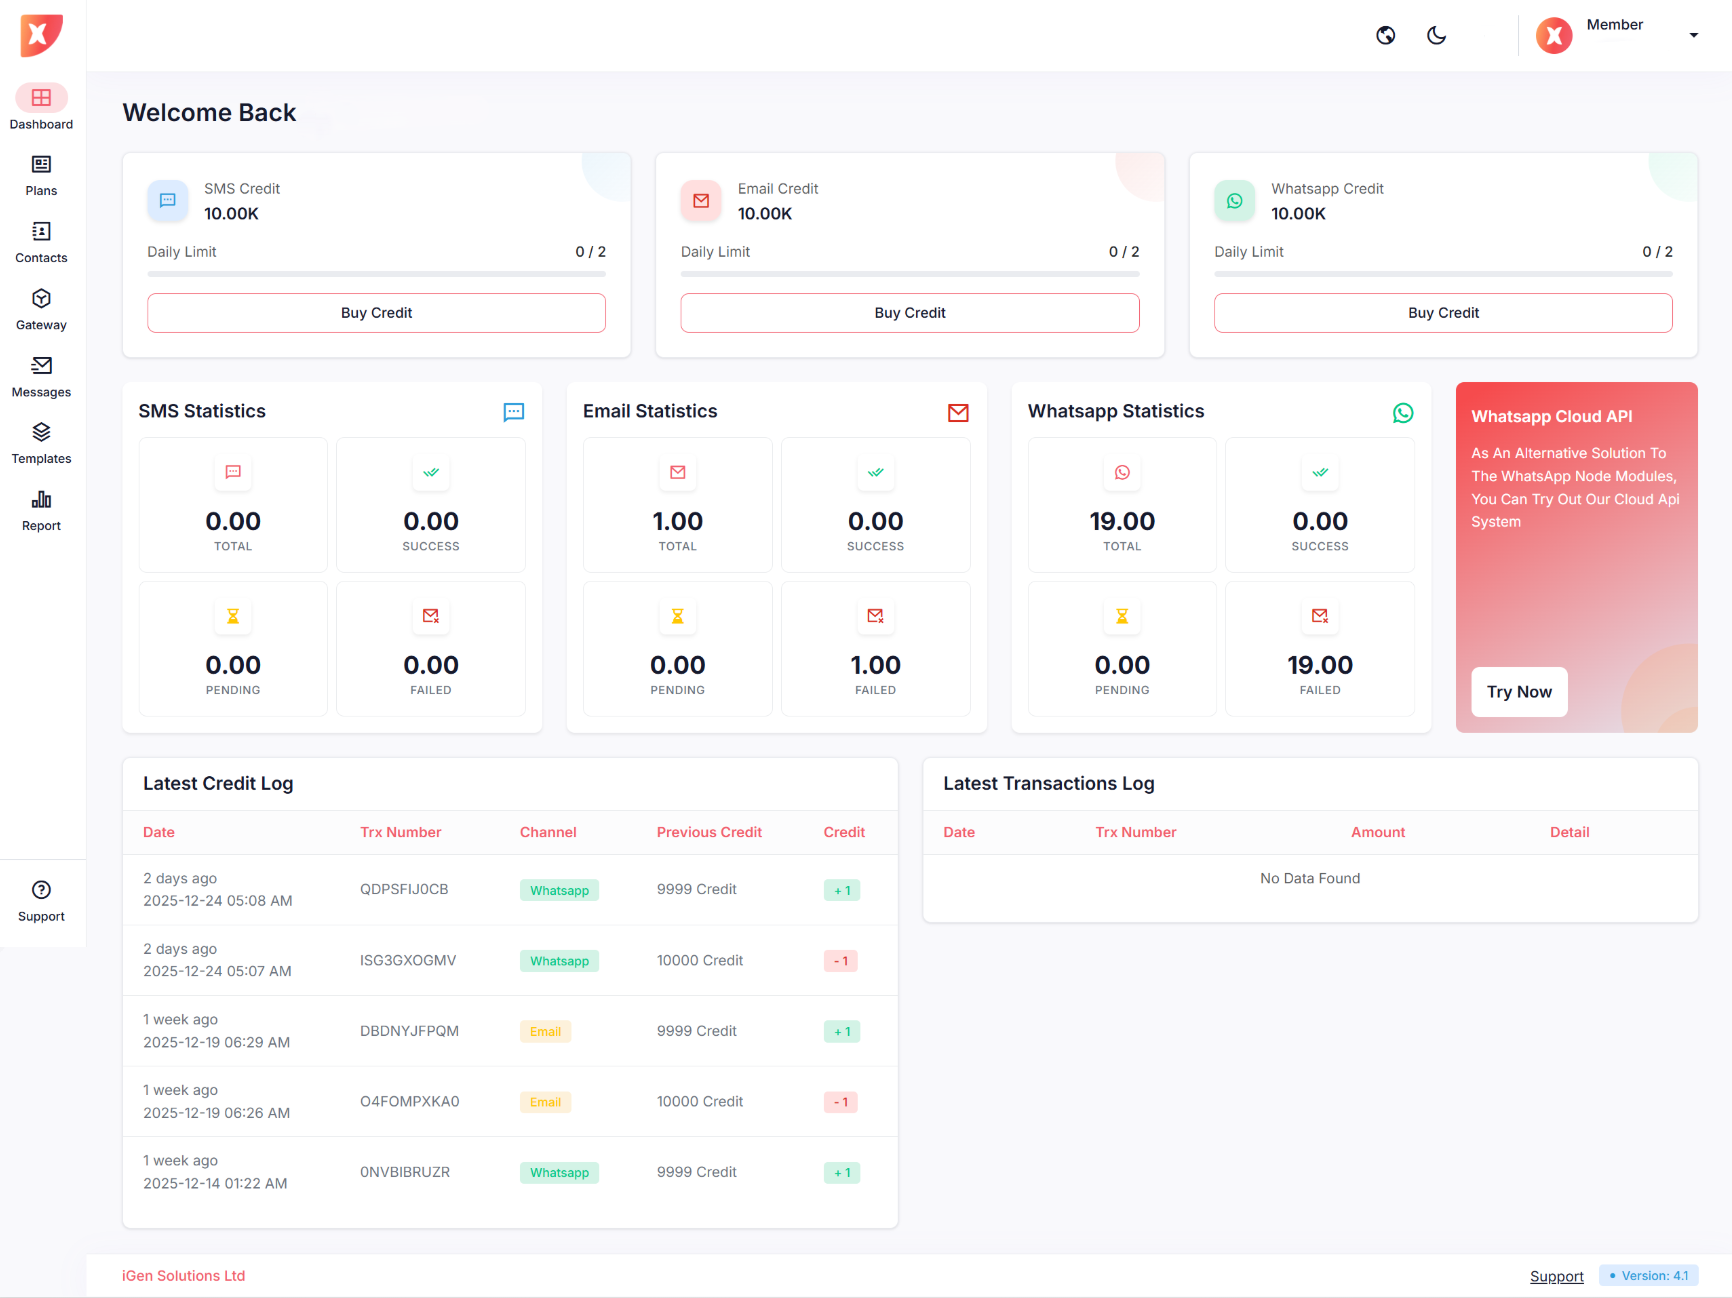Click the Member profile avatar

(1553, 36)
